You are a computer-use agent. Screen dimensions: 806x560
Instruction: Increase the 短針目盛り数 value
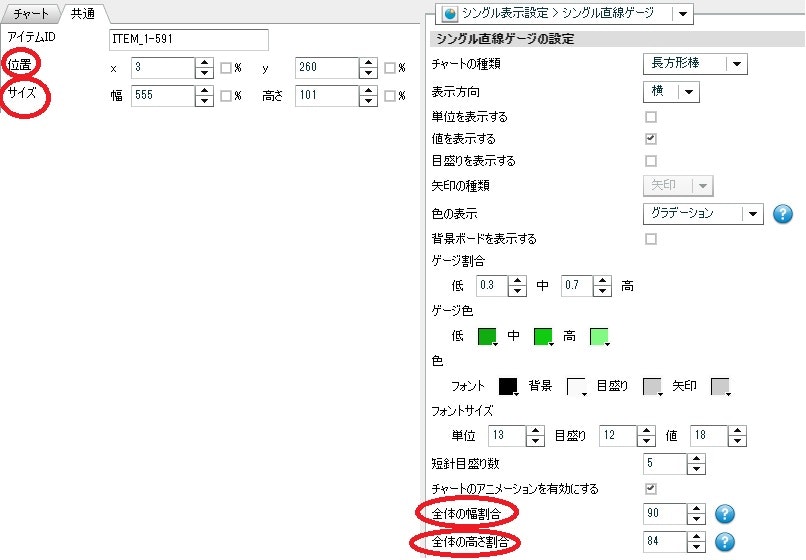pyautogui.click(x=696, y=459)
